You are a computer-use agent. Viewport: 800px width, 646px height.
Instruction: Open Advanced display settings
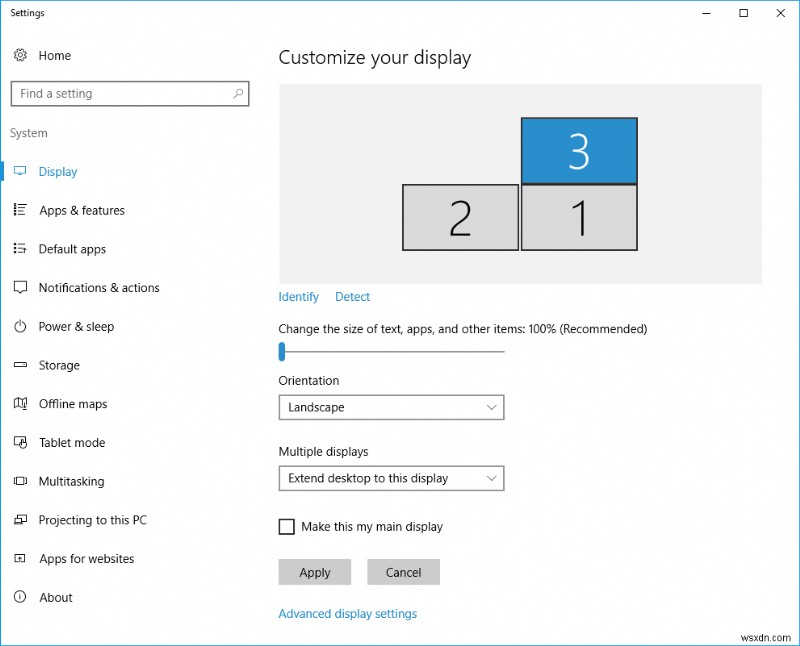point(347,613)
